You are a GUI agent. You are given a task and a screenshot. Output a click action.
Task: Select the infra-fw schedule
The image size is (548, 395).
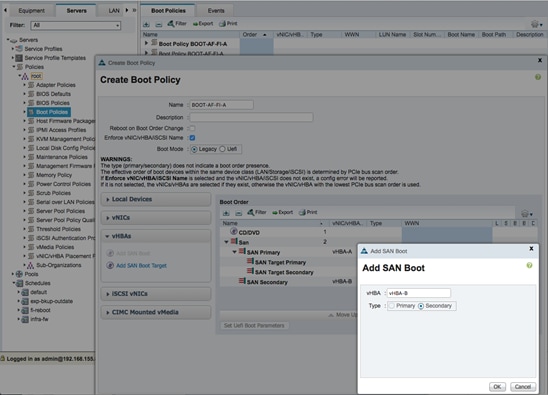[39, 319]
